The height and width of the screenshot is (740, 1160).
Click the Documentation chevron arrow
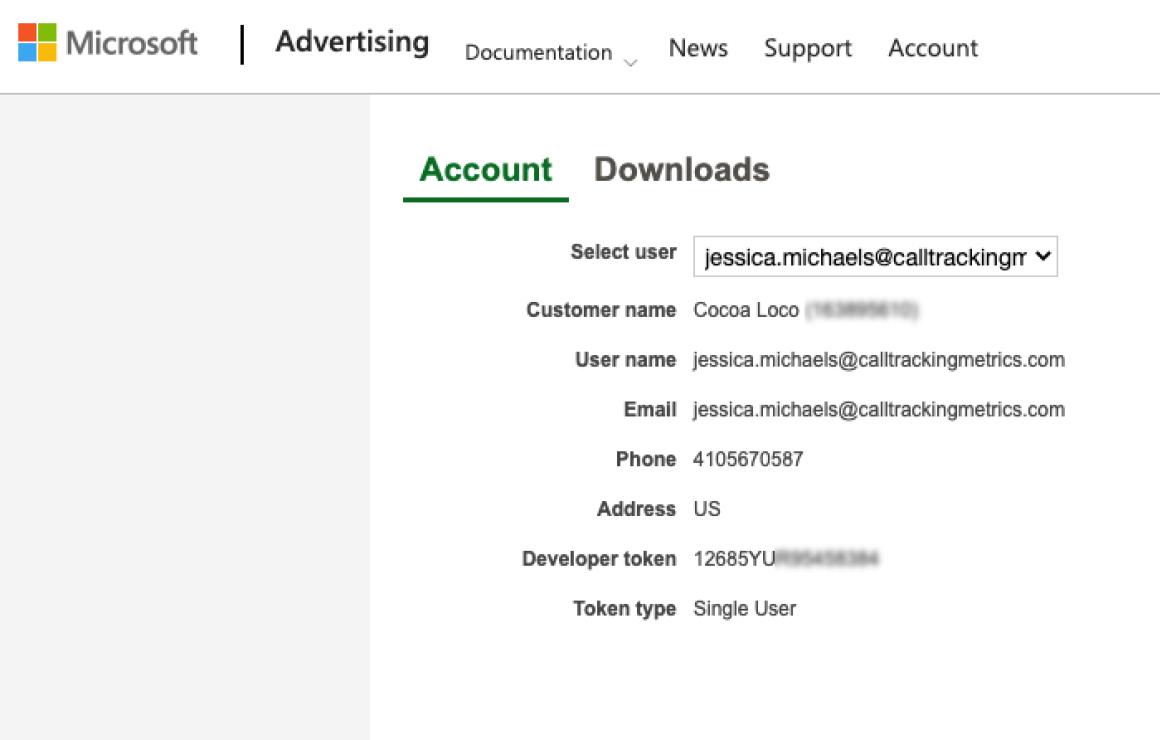point(630,63)
